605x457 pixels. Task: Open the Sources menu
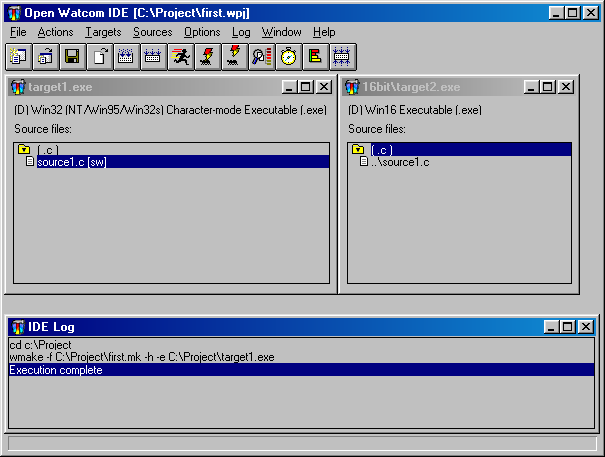[152, 32]
